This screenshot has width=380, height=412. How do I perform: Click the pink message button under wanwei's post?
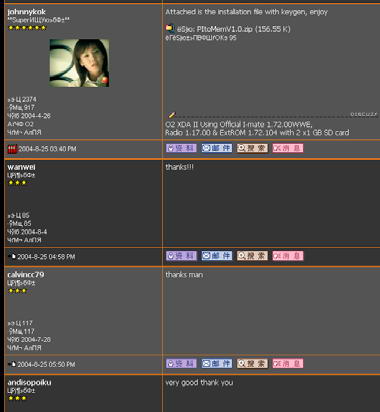[x=288, y=256]
